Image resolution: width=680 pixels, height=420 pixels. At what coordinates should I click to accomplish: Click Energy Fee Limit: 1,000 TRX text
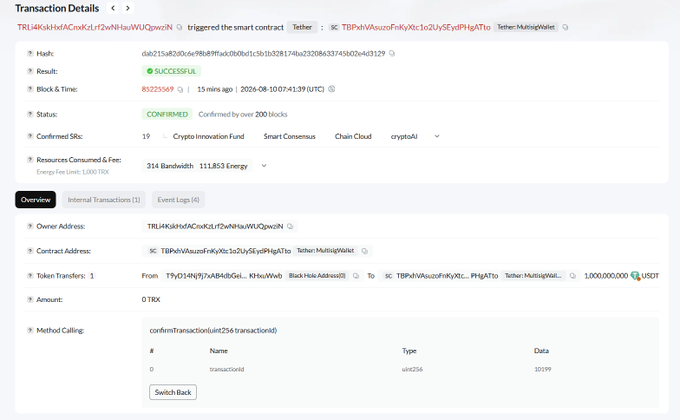[73, 172]
